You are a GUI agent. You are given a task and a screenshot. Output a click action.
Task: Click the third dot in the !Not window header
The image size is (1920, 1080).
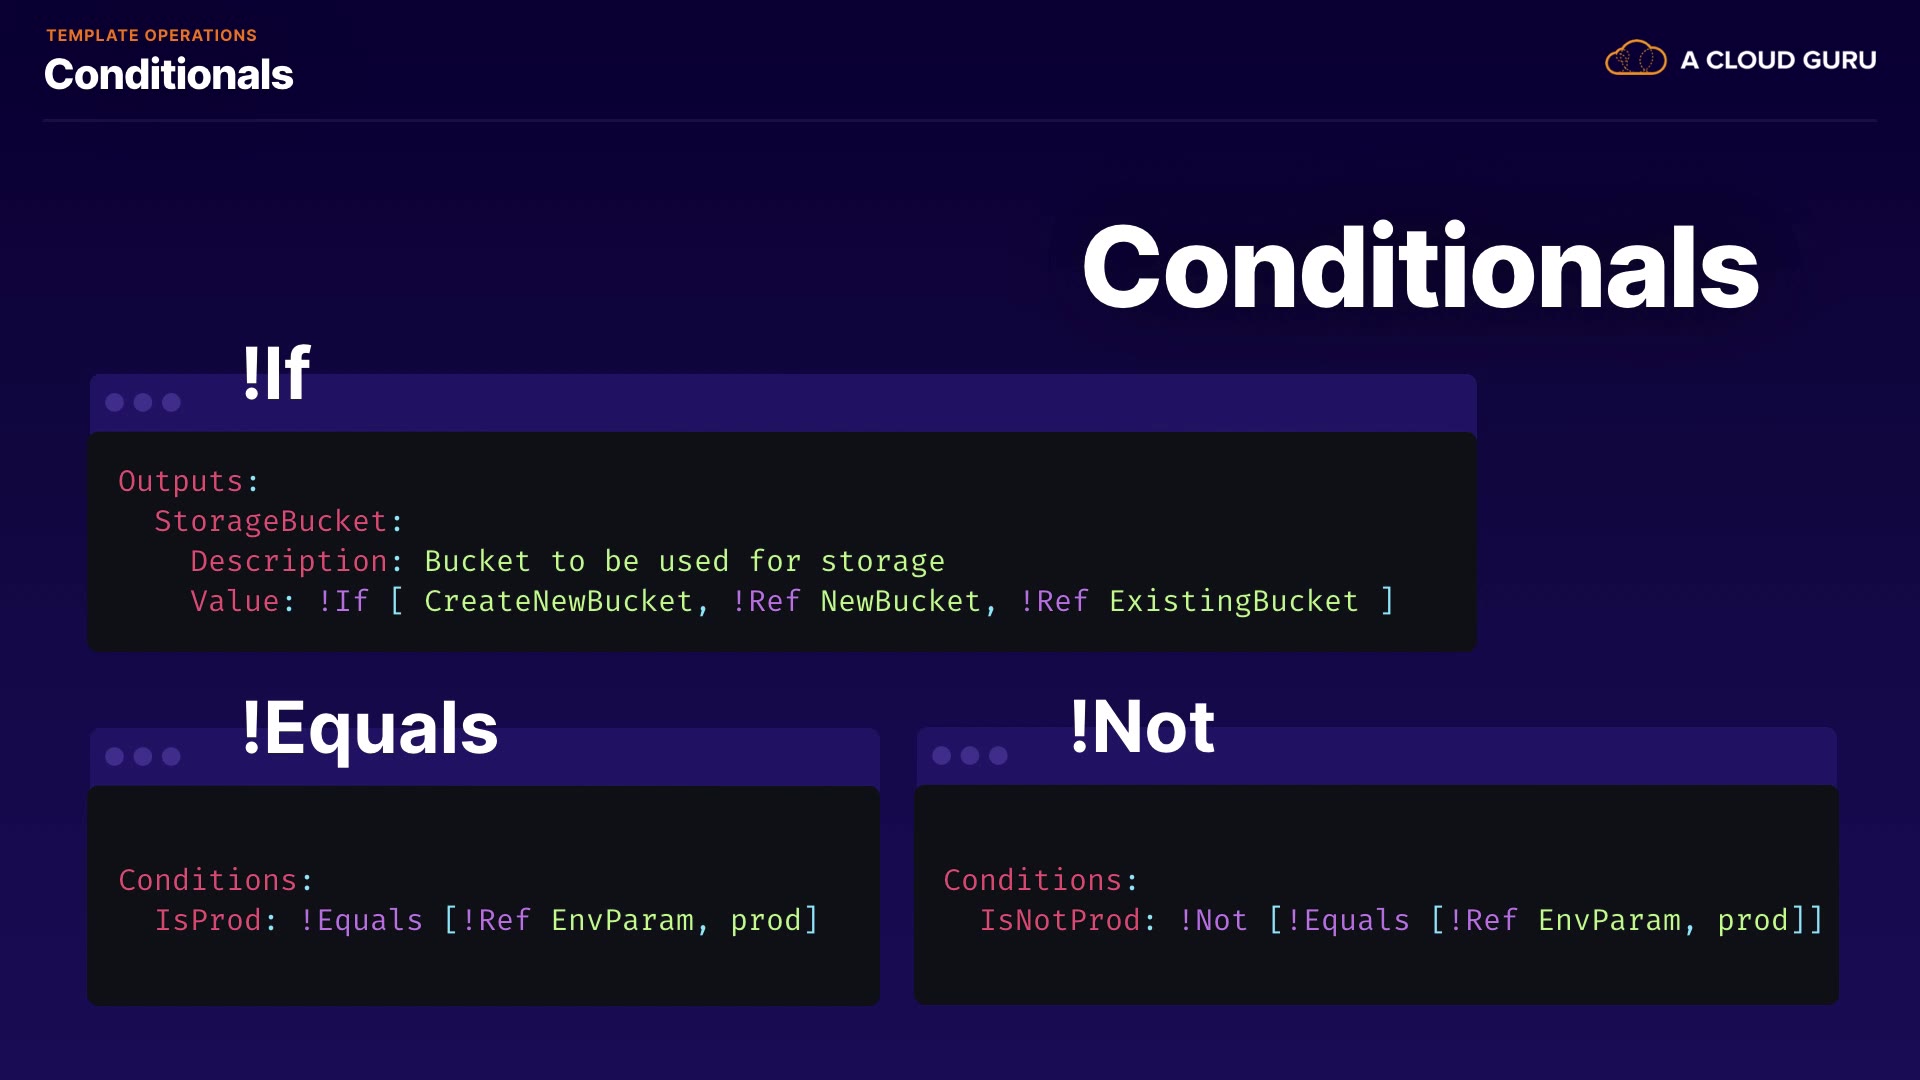(x=998, y=755)
